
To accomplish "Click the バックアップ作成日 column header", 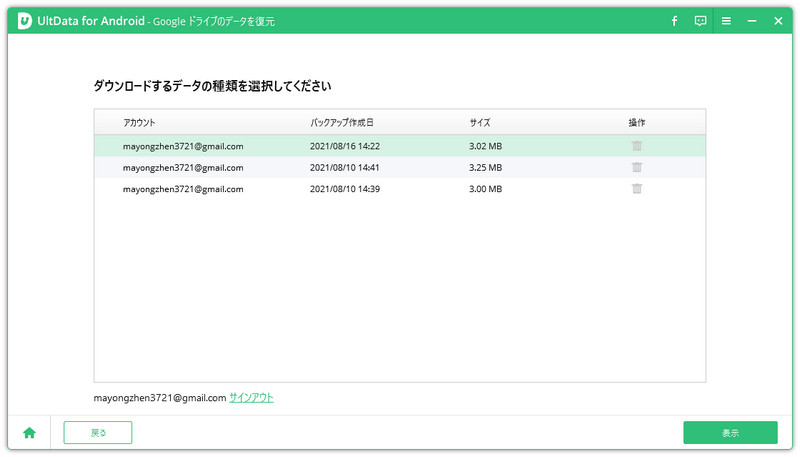I will pos(342,122).
